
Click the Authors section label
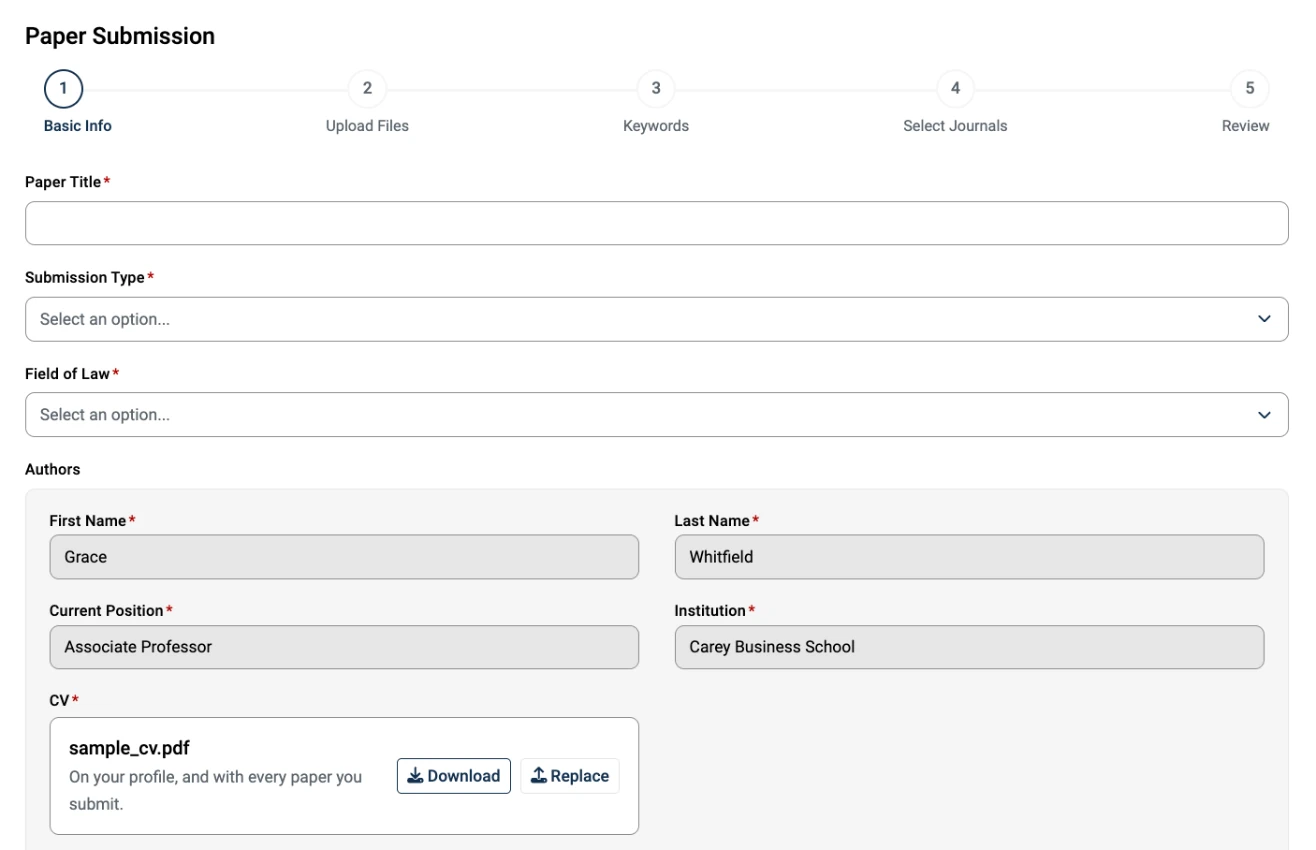point(53,469)
